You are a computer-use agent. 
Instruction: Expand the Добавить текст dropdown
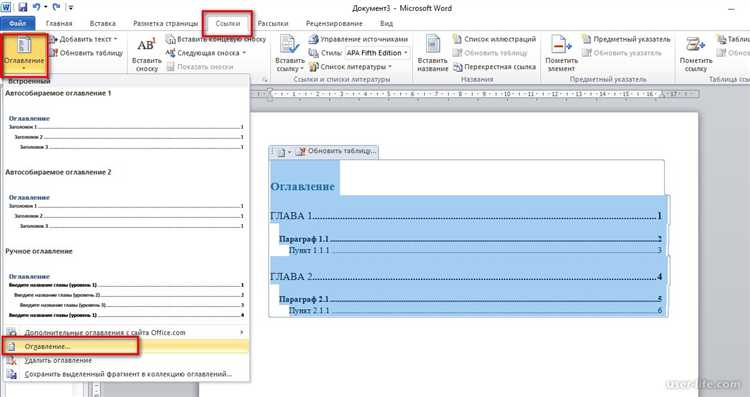pos(115,39)
